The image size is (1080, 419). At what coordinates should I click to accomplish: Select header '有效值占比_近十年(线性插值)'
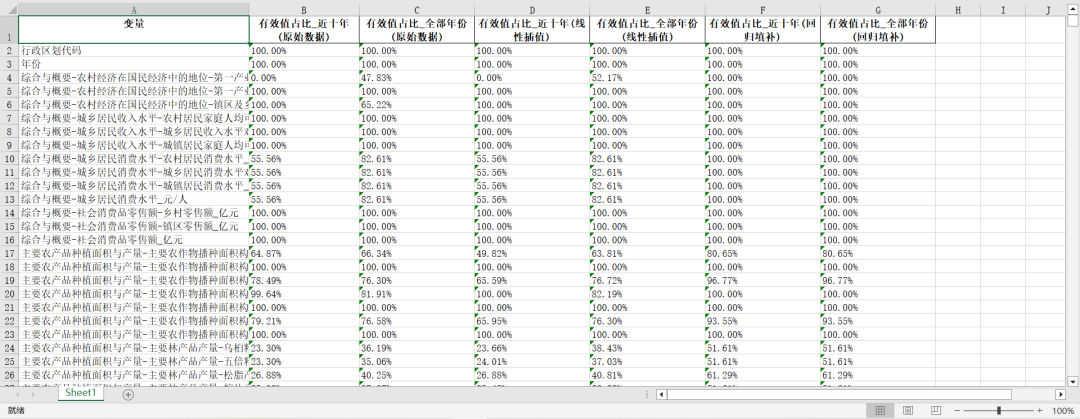(532, 30)
